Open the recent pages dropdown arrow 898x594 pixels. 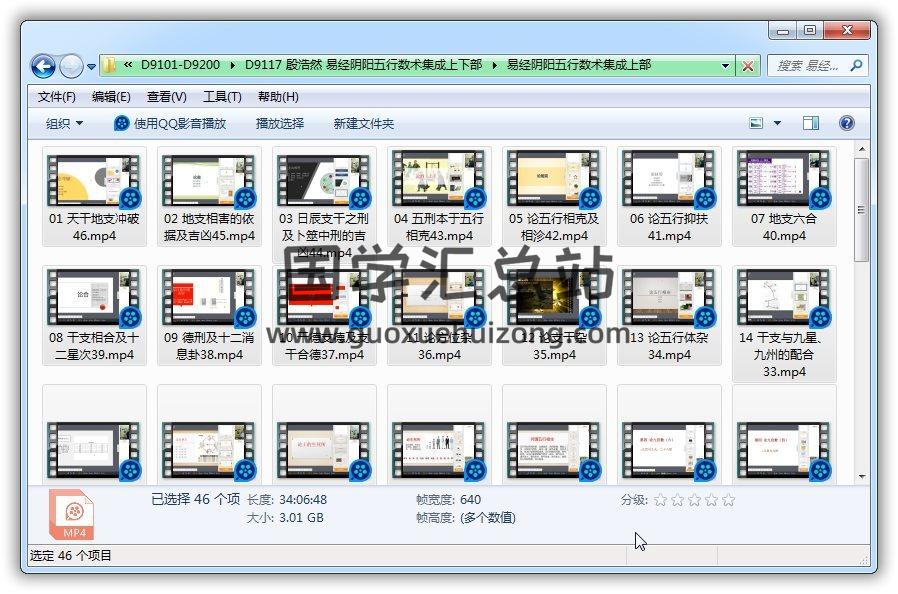[92, 67]
